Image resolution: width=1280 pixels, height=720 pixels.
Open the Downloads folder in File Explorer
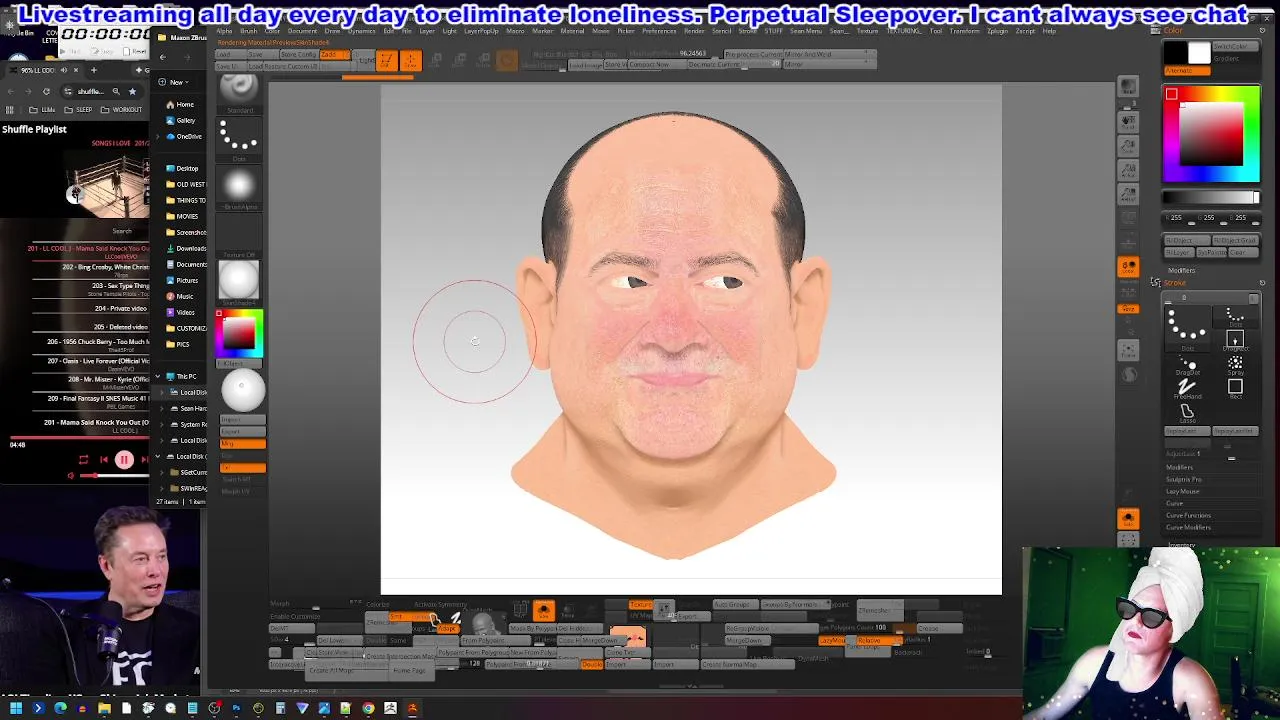186,248
